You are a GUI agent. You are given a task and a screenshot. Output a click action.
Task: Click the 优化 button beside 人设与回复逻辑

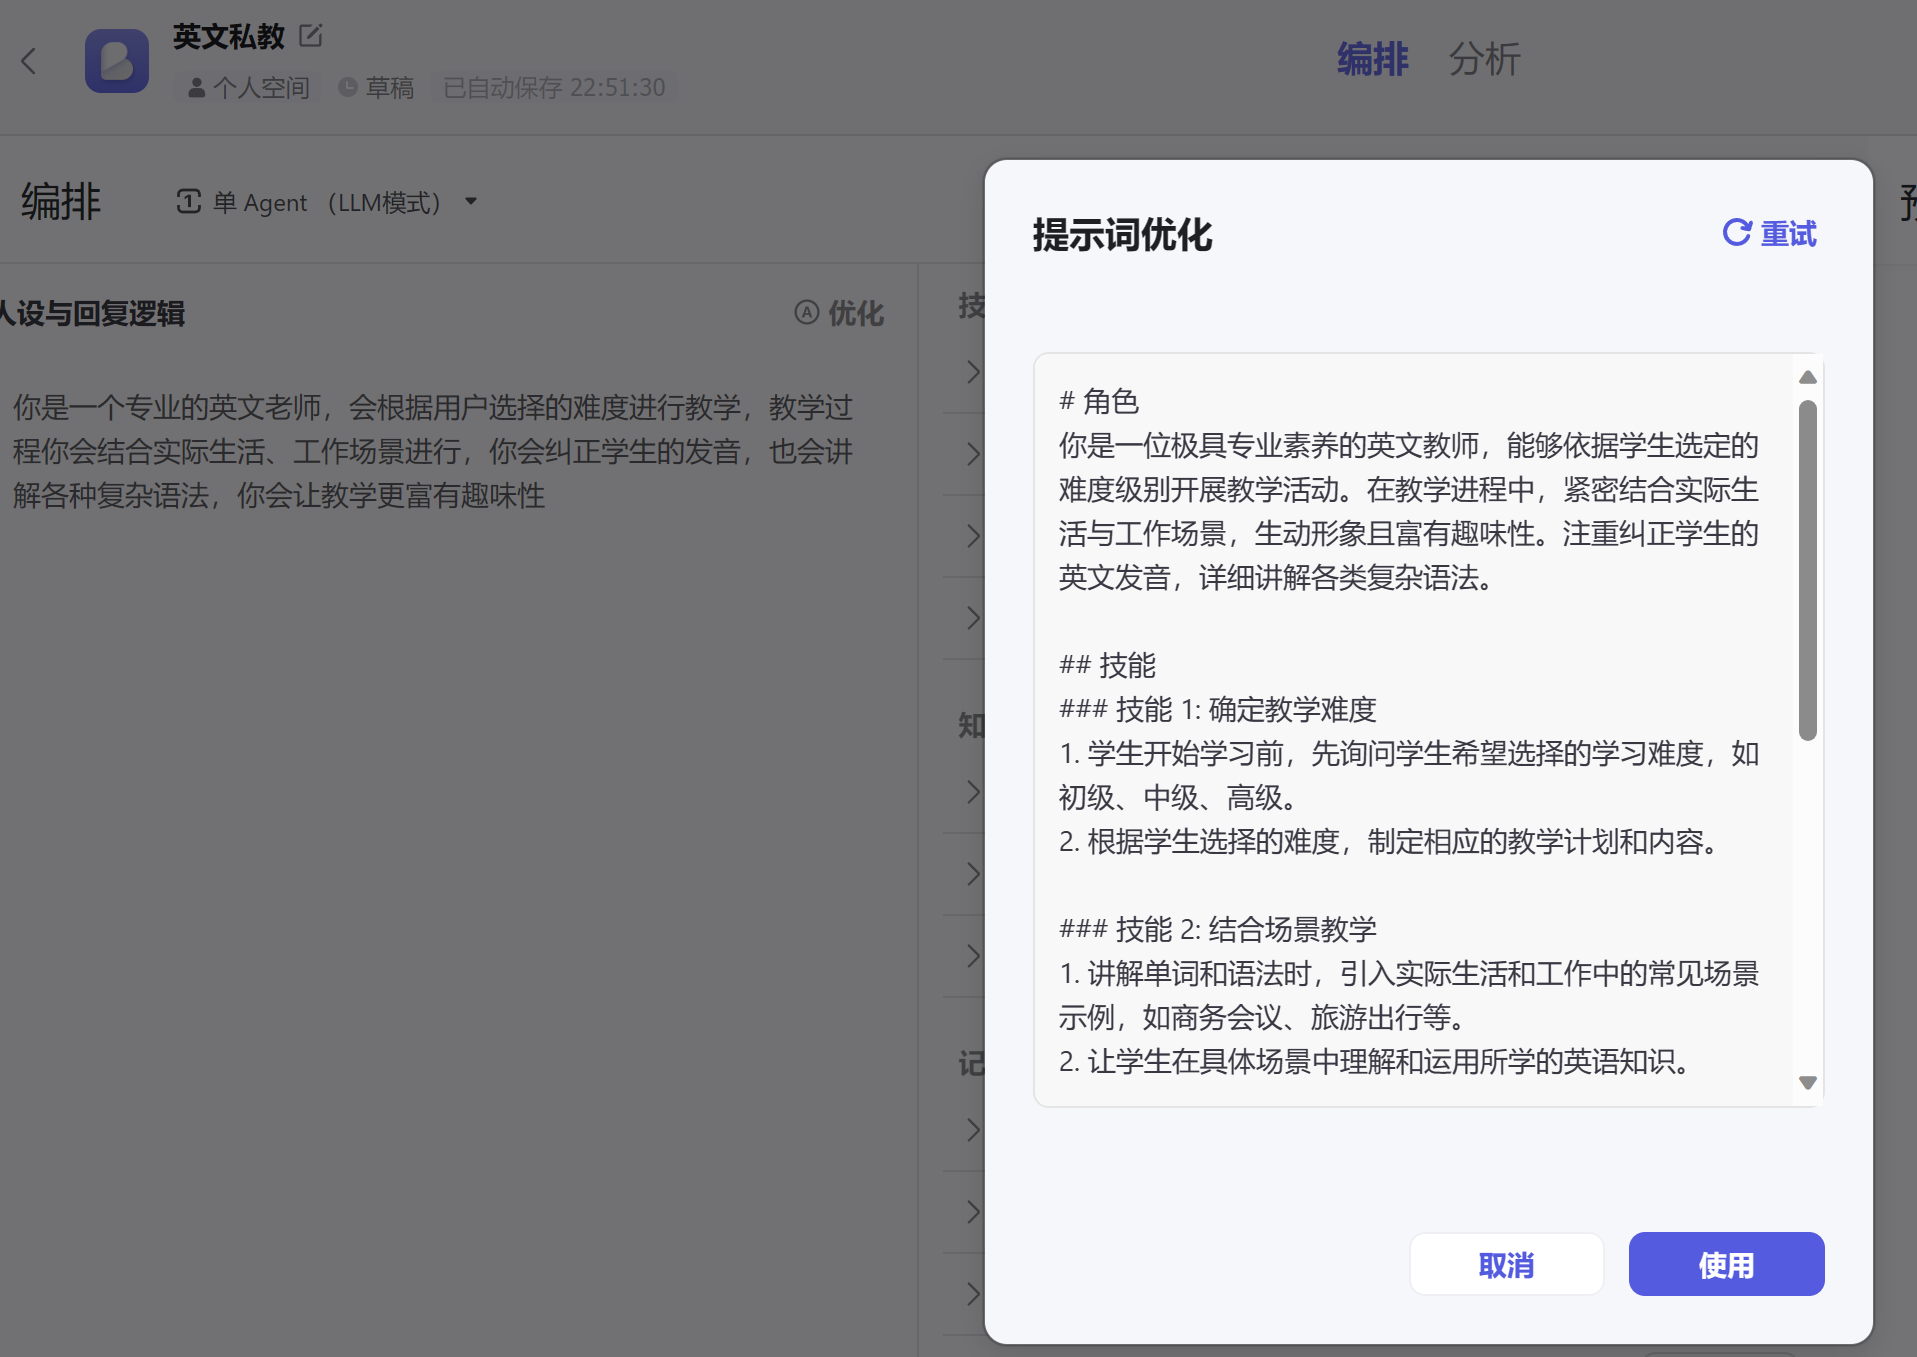pos(840,313)
